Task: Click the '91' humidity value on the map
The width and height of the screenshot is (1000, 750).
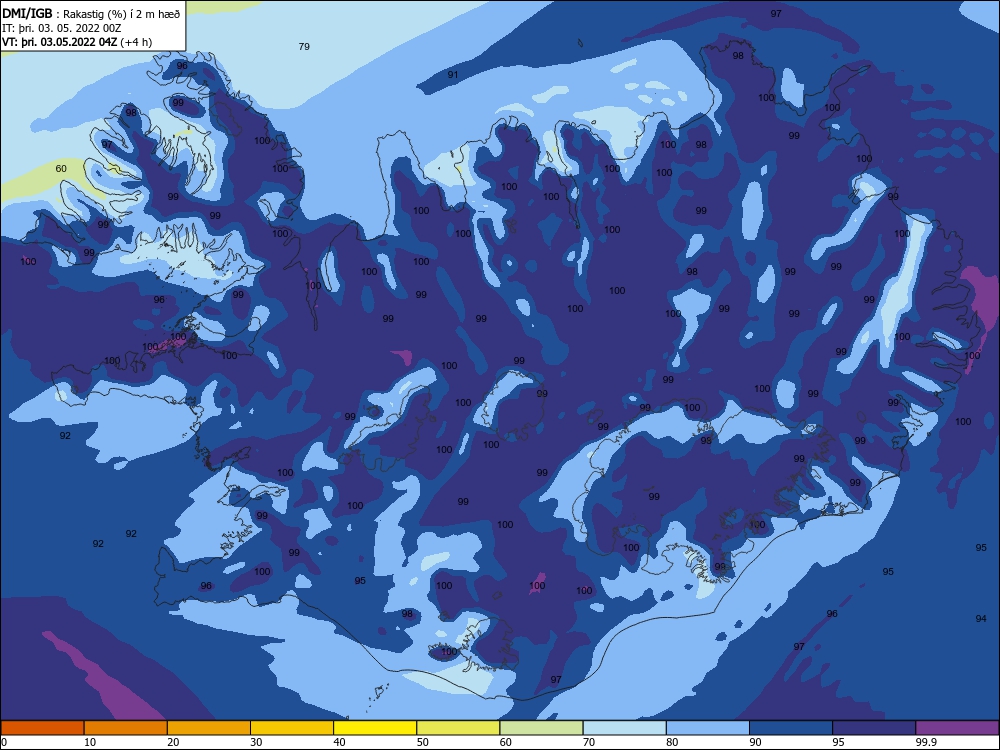Action: pos(453,75)
